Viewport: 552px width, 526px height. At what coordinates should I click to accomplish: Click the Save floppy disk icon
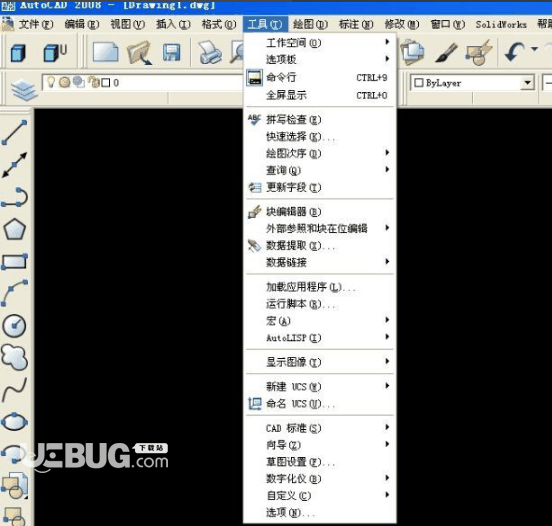(x=172, y=53)
